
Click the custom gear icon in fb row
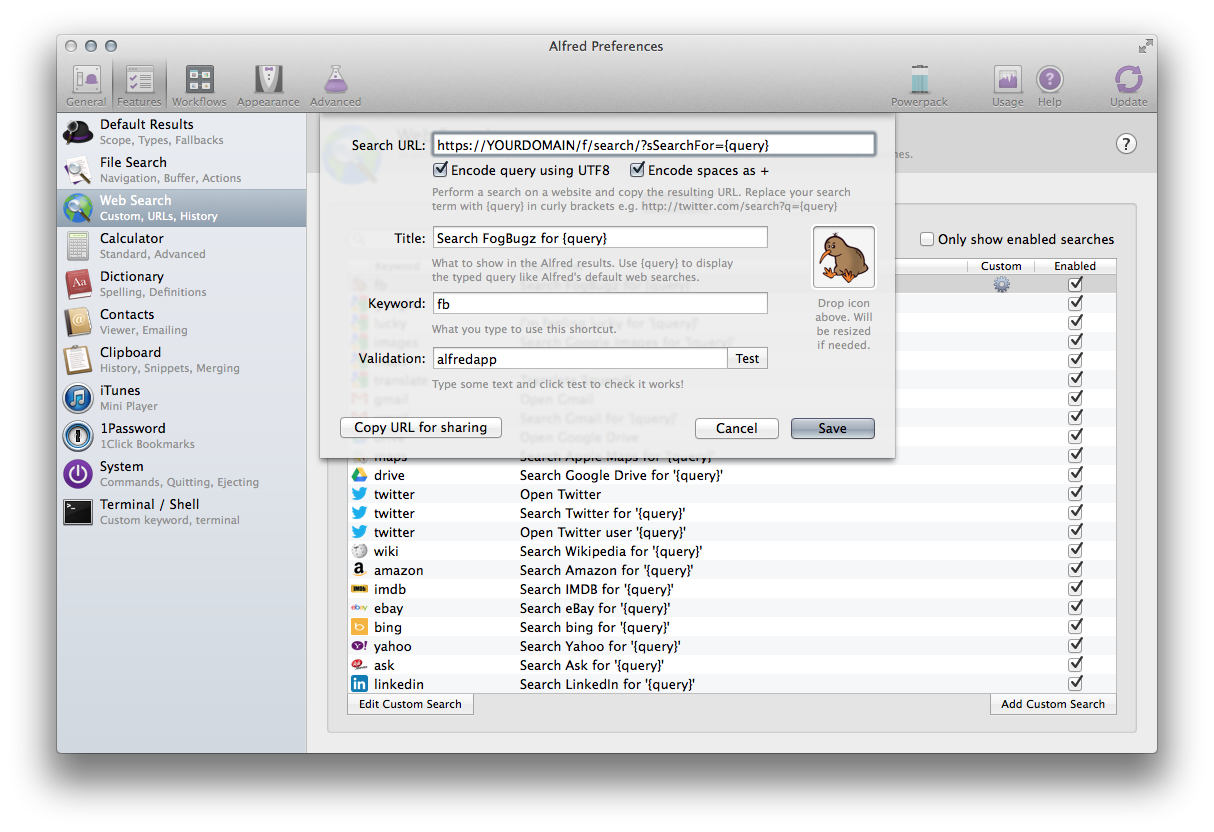[x=1001, y=284]
